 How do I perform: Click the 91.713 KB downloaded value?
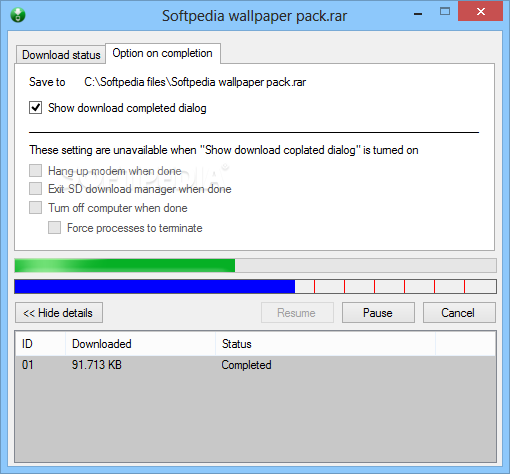point(97,365)
